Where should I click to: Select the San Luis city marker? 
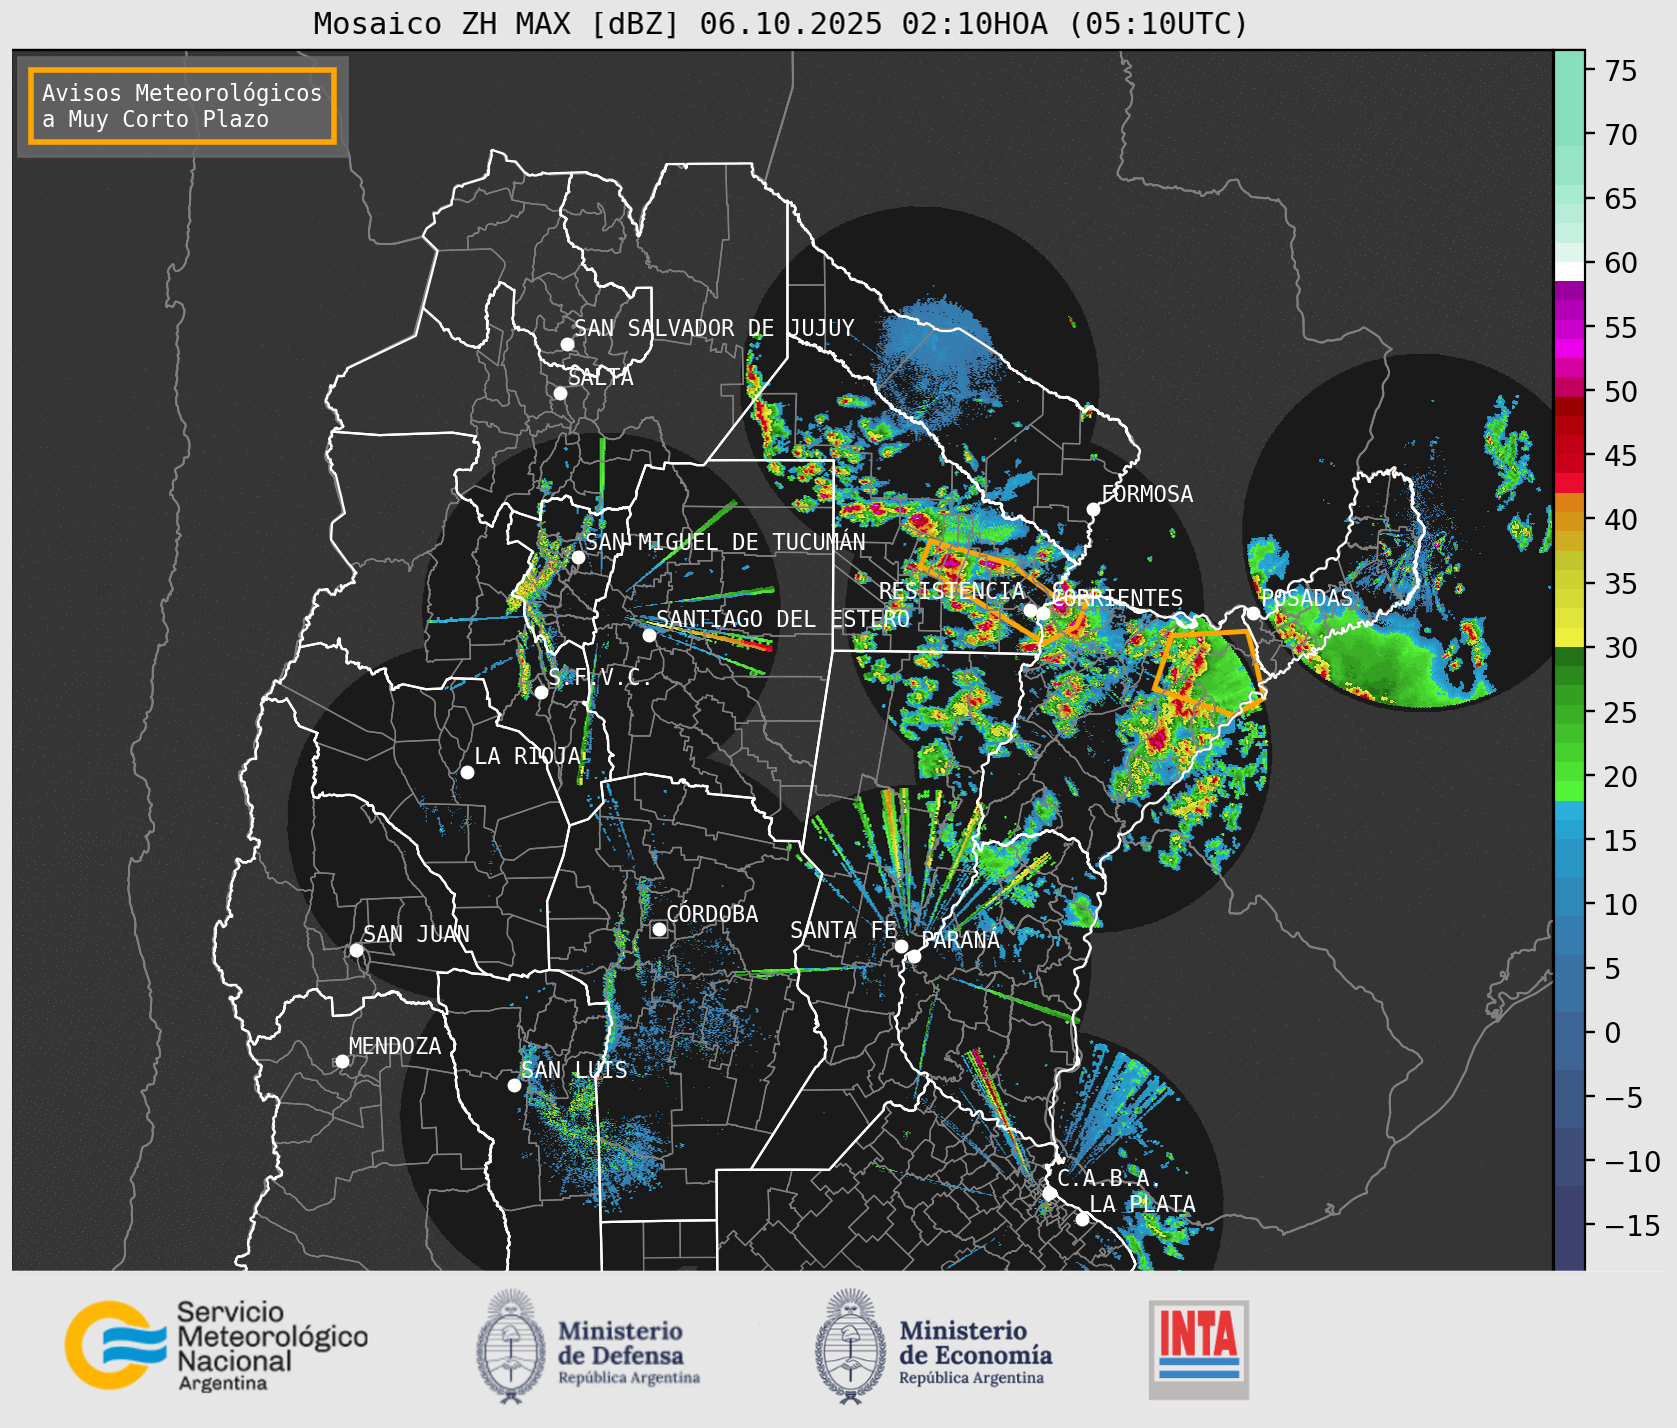click(514, 1085)
